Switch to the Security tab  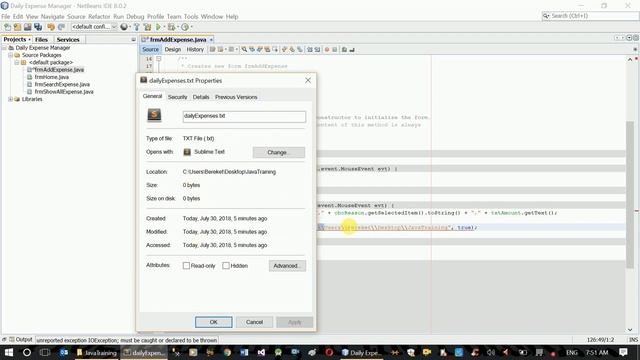[x=178, y=97]
